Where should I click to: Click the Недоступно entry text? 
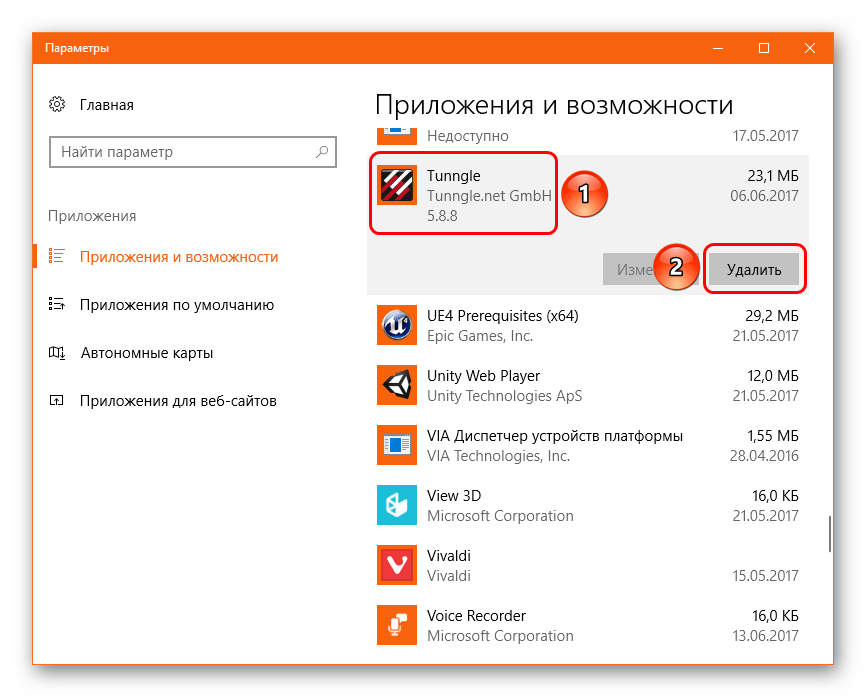coord(467,135)
